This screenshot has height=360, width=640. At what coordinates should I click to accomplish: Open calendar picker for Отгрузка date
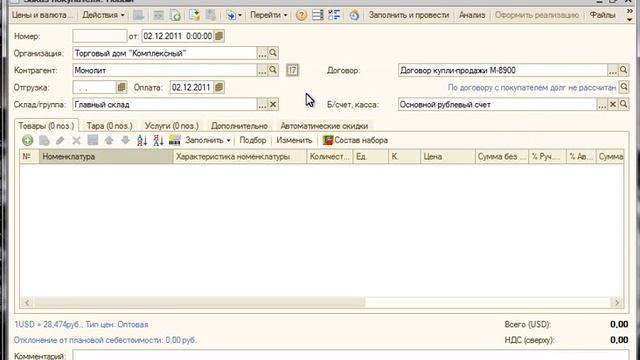pyautogui.click(x=121, y=87)
